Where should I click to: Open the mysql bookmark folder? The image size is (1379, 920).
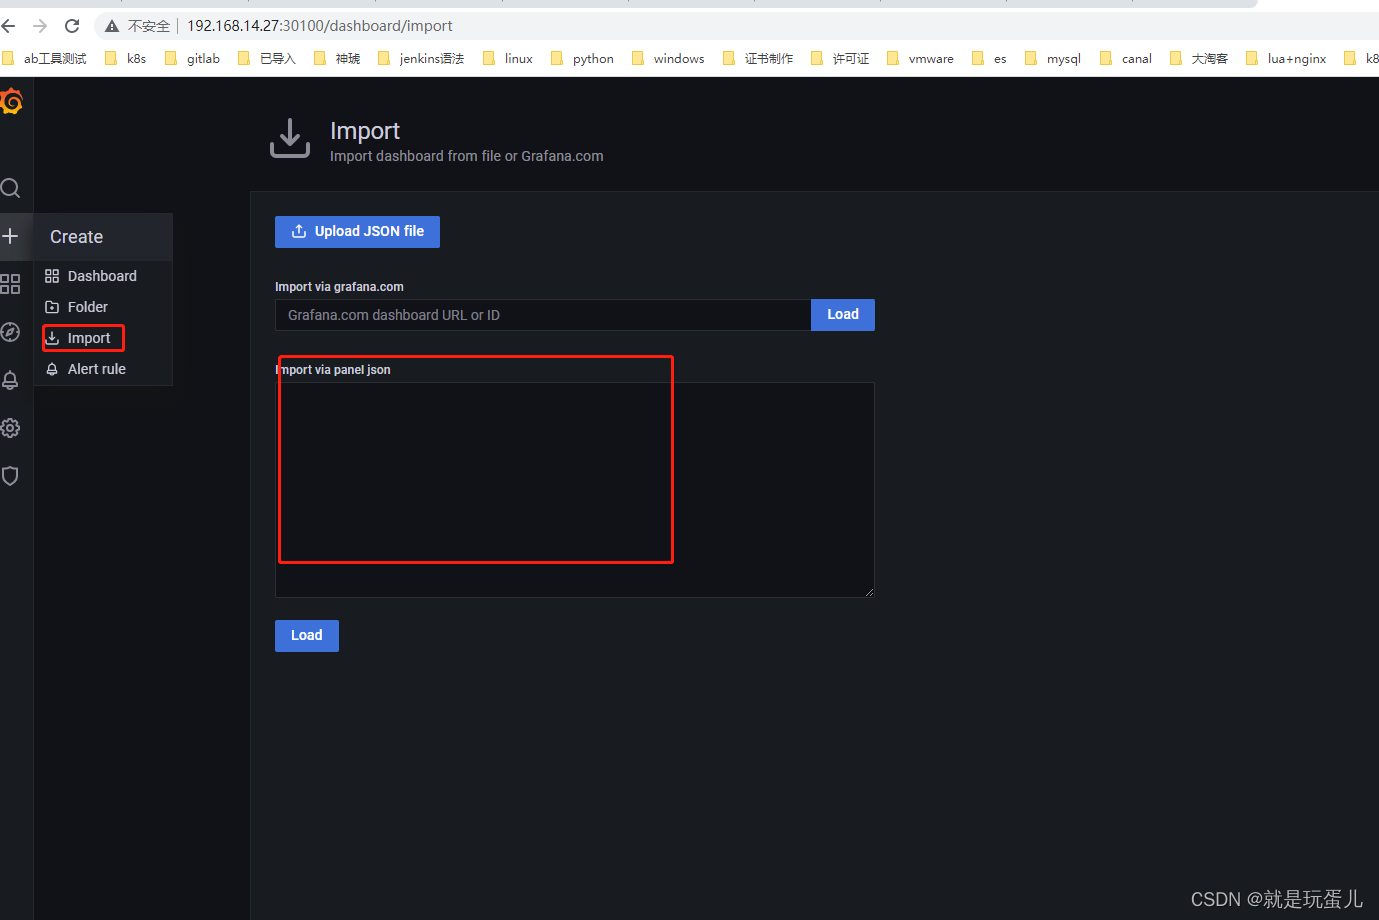pos(1053,59)
